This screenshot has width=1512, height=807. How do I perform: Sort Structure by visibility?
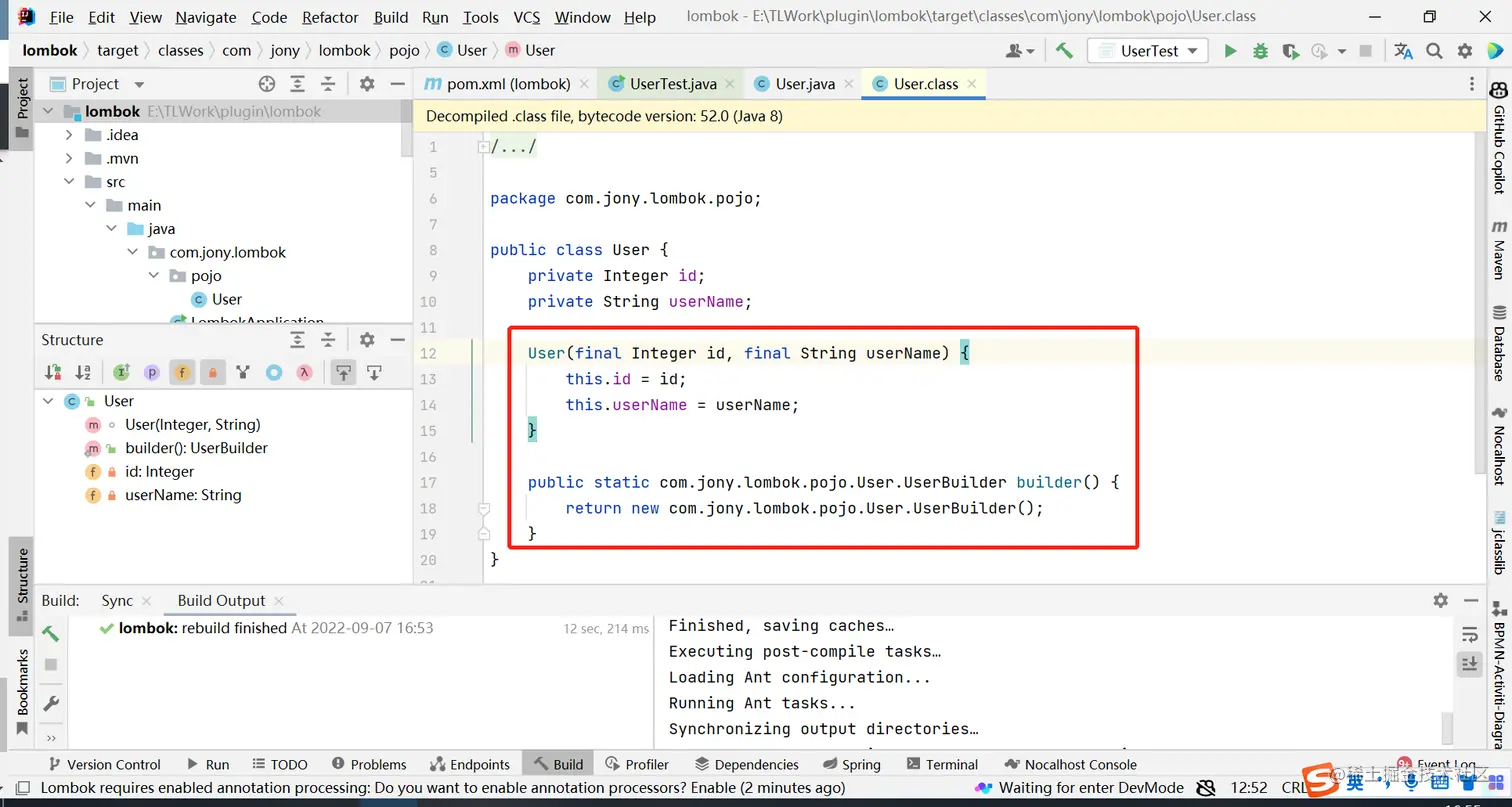pyautogui.click(x=53, y=373)
